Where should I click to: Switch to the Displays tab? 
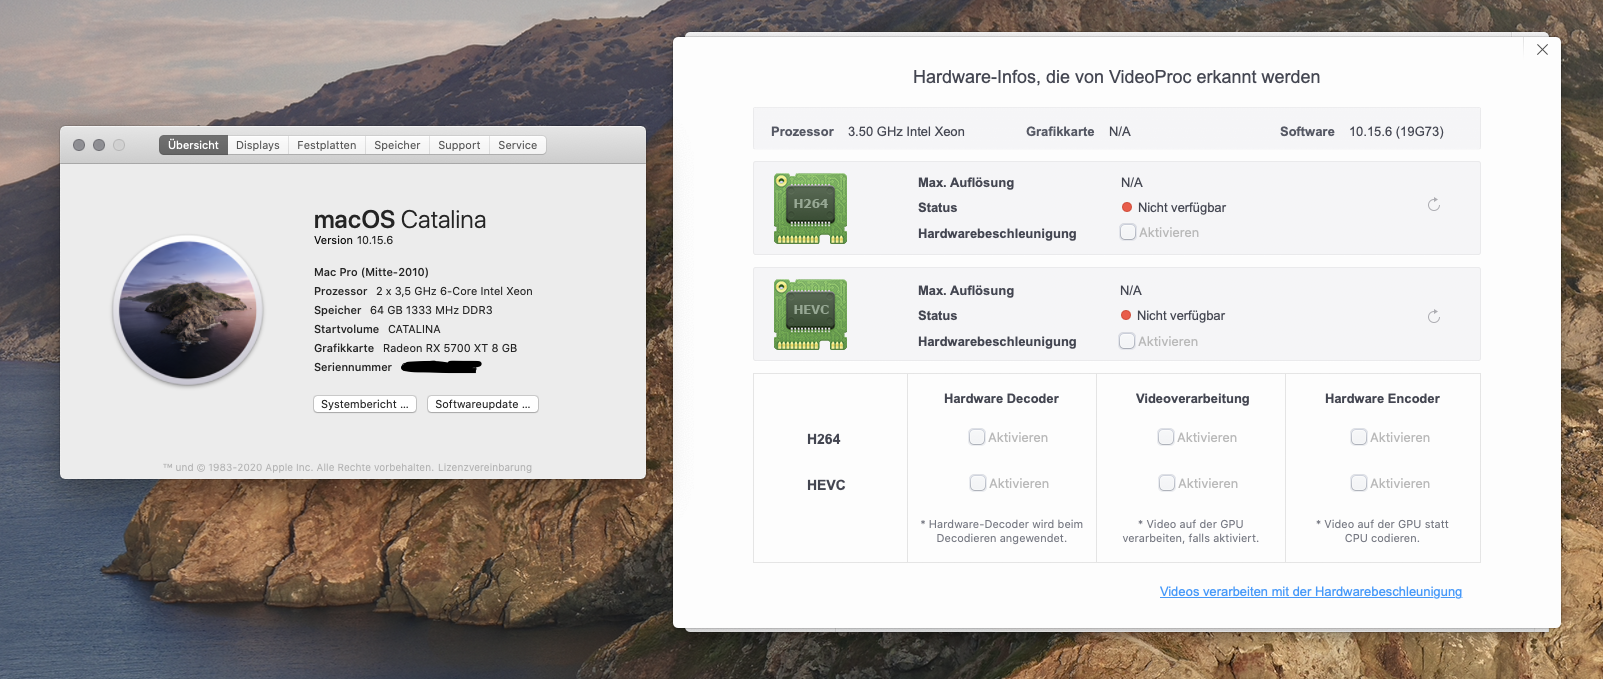click(x=258, y=145)
